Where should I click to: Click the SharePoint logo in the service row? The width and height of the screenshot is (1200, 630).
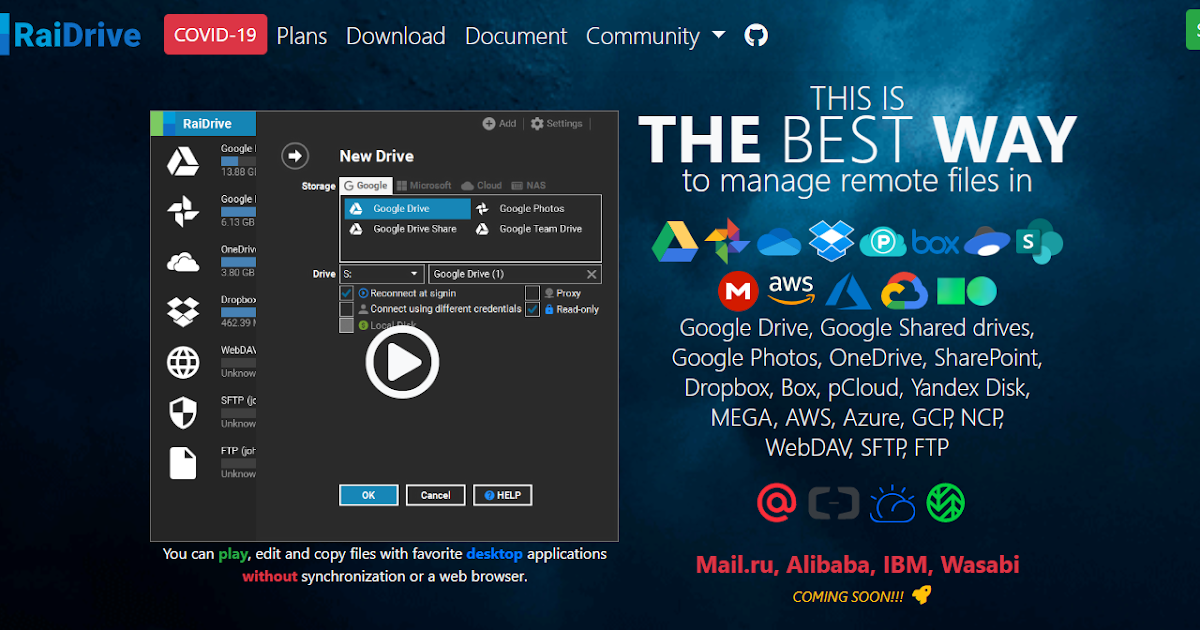[x=1039, y=241]
